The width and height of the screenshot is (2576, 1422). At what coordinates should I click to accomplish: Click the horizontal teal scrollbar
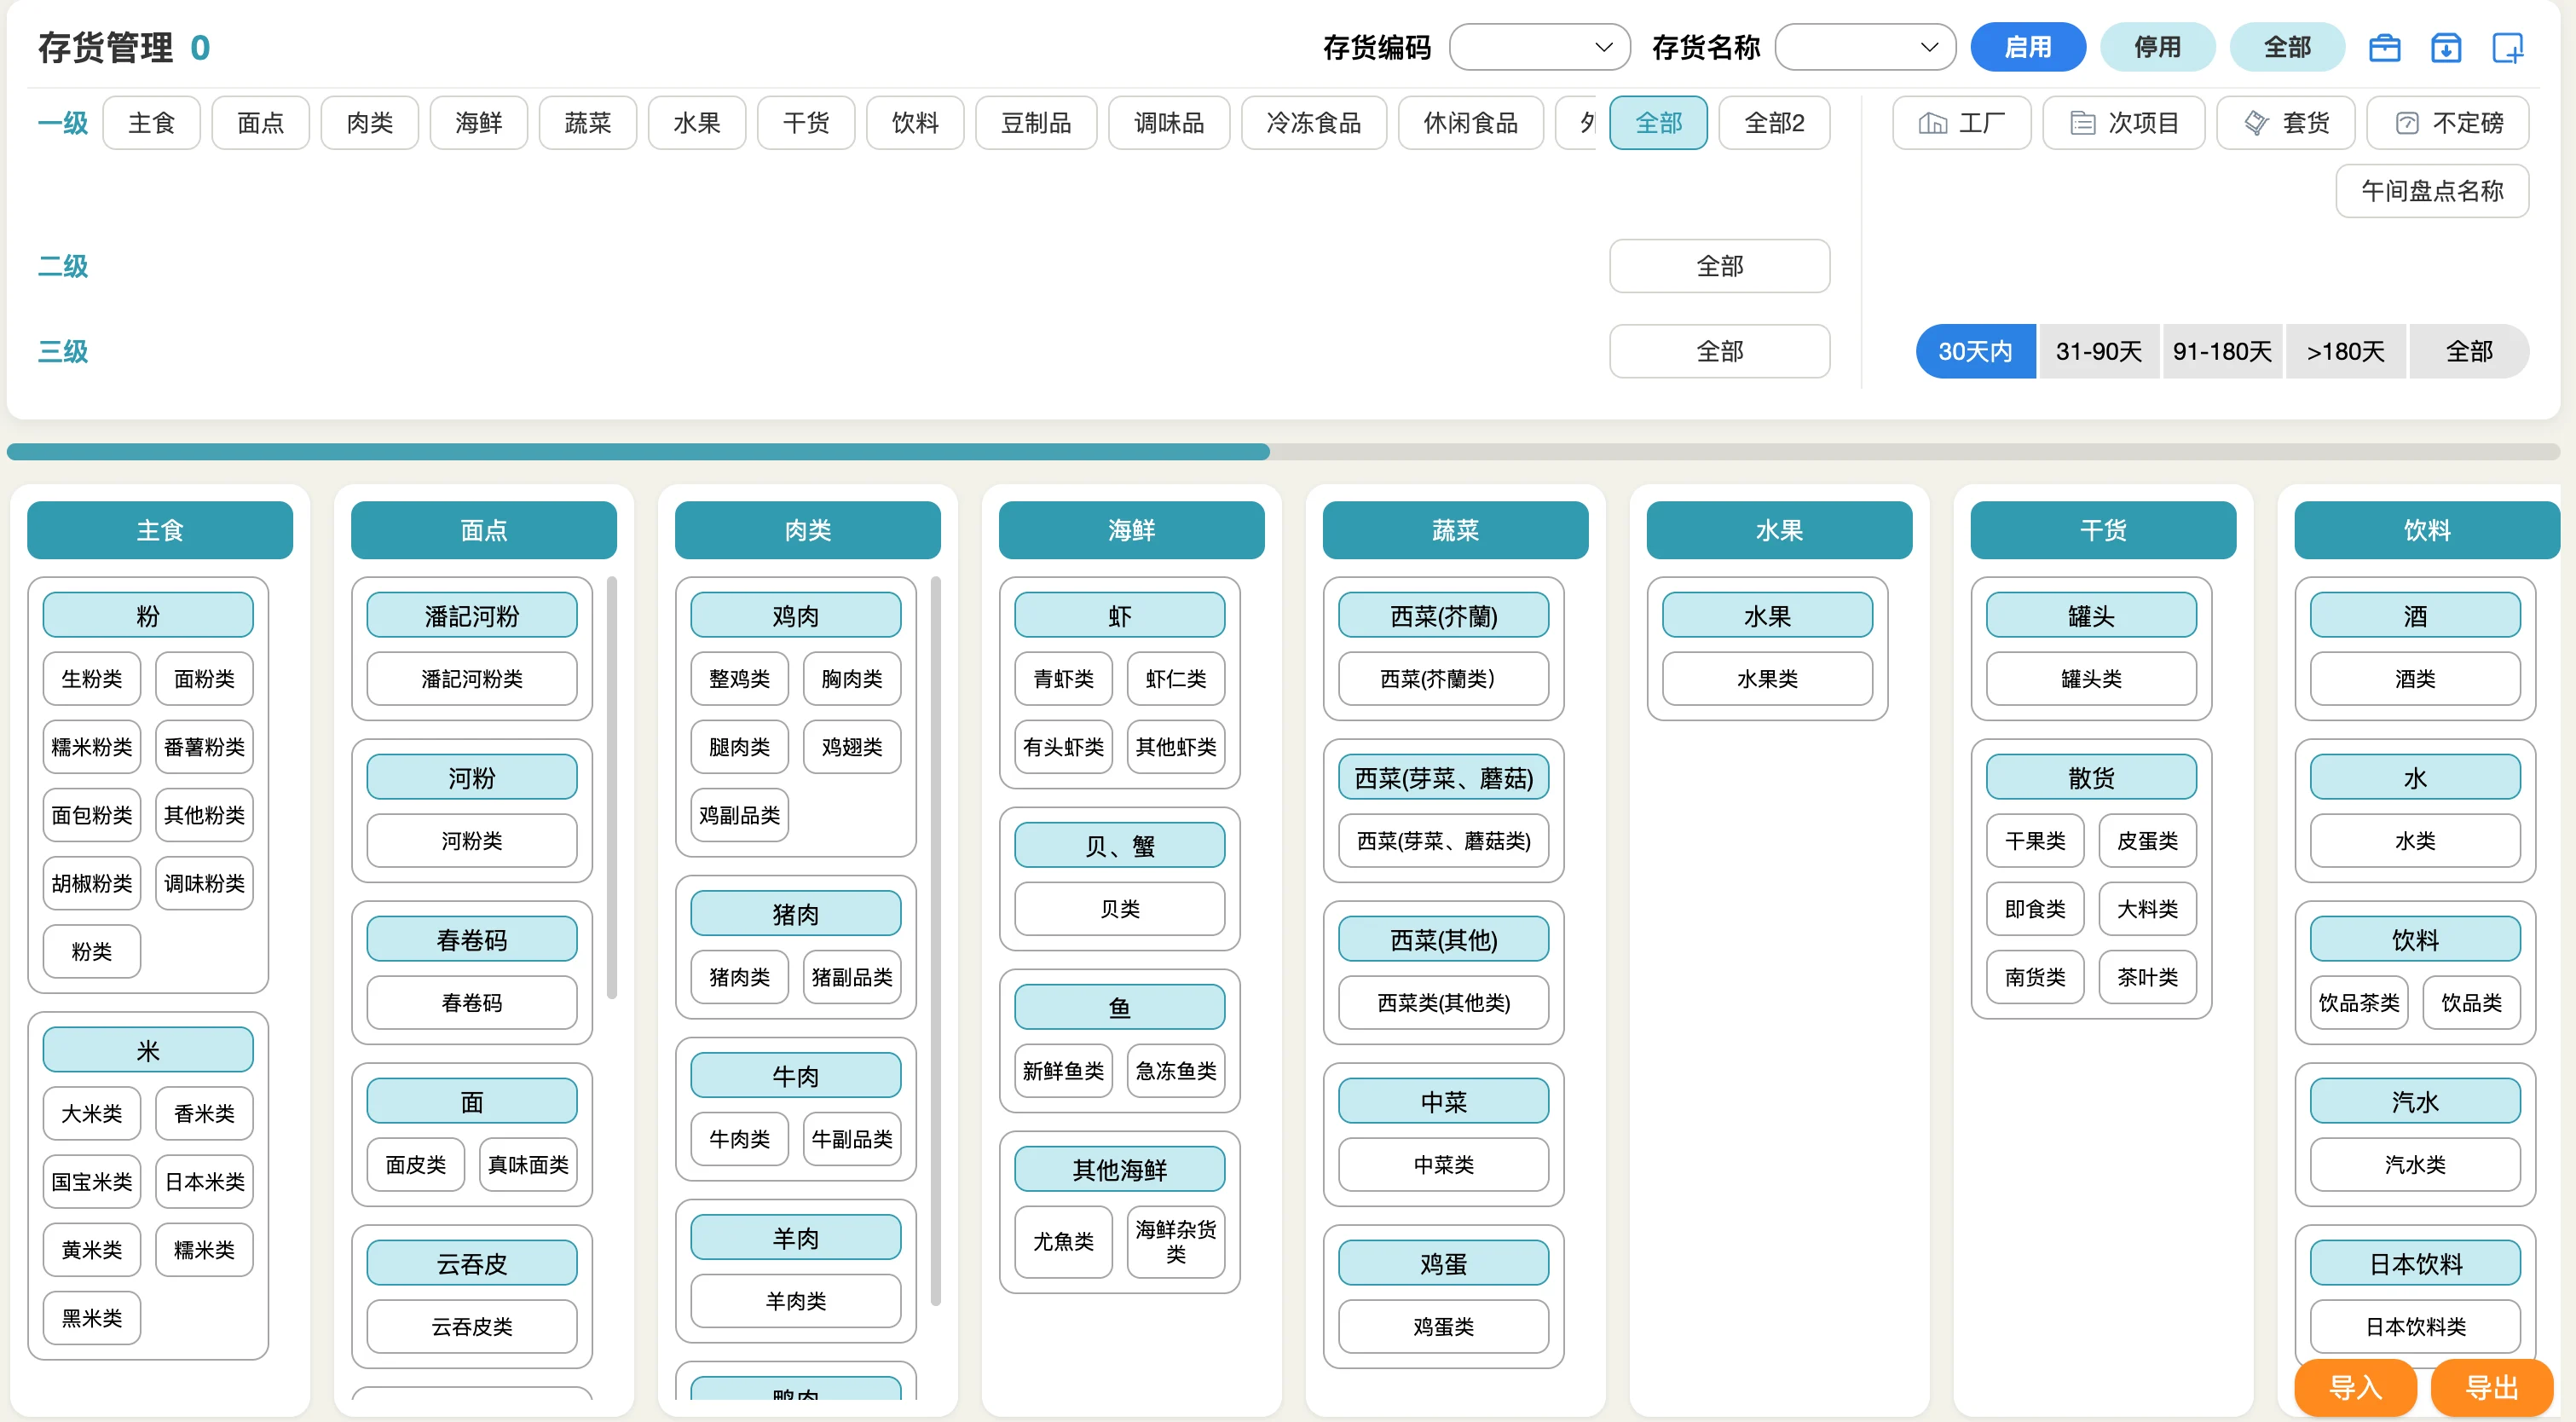pos(638,452)
